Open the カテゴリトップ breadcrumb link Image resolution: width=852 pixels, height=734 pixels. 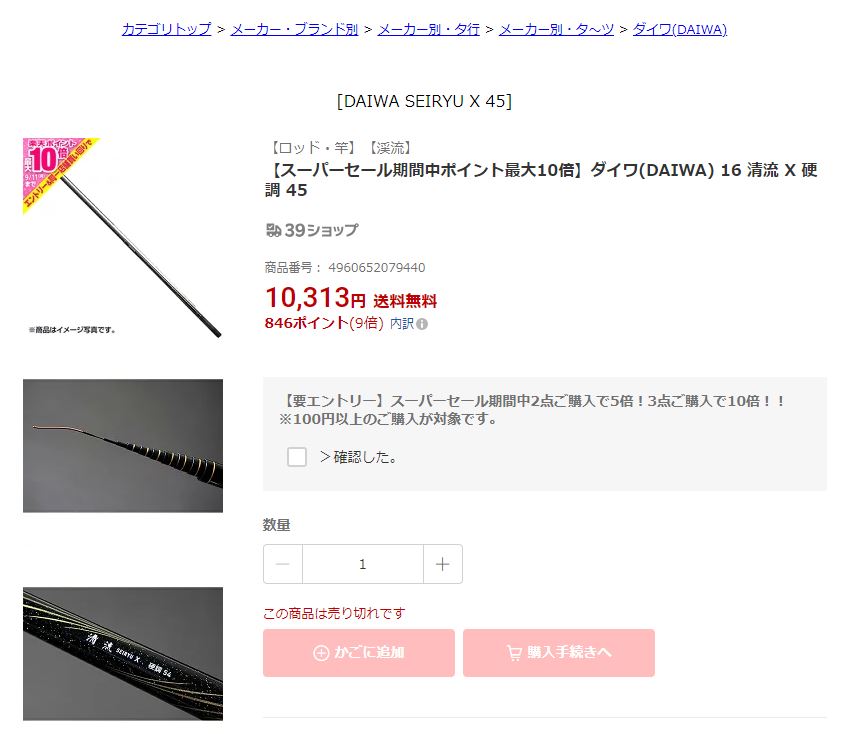tap(166, 29)
